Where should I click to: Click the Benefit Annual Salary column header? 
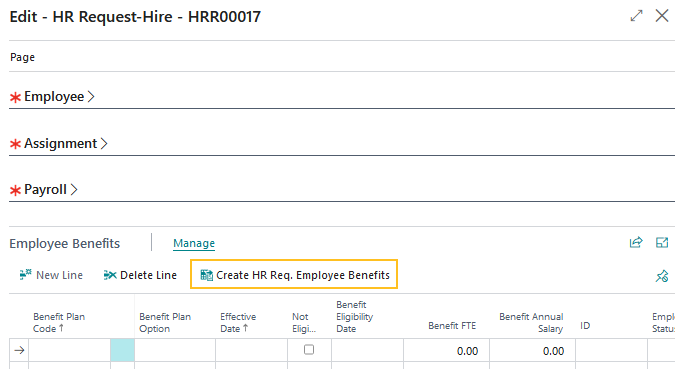(x=531, y=323)
